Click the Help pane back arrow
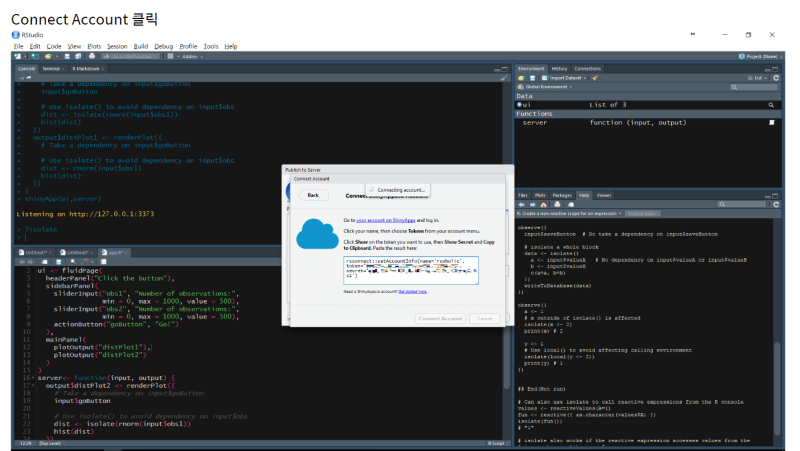 [x=521, y=204]
